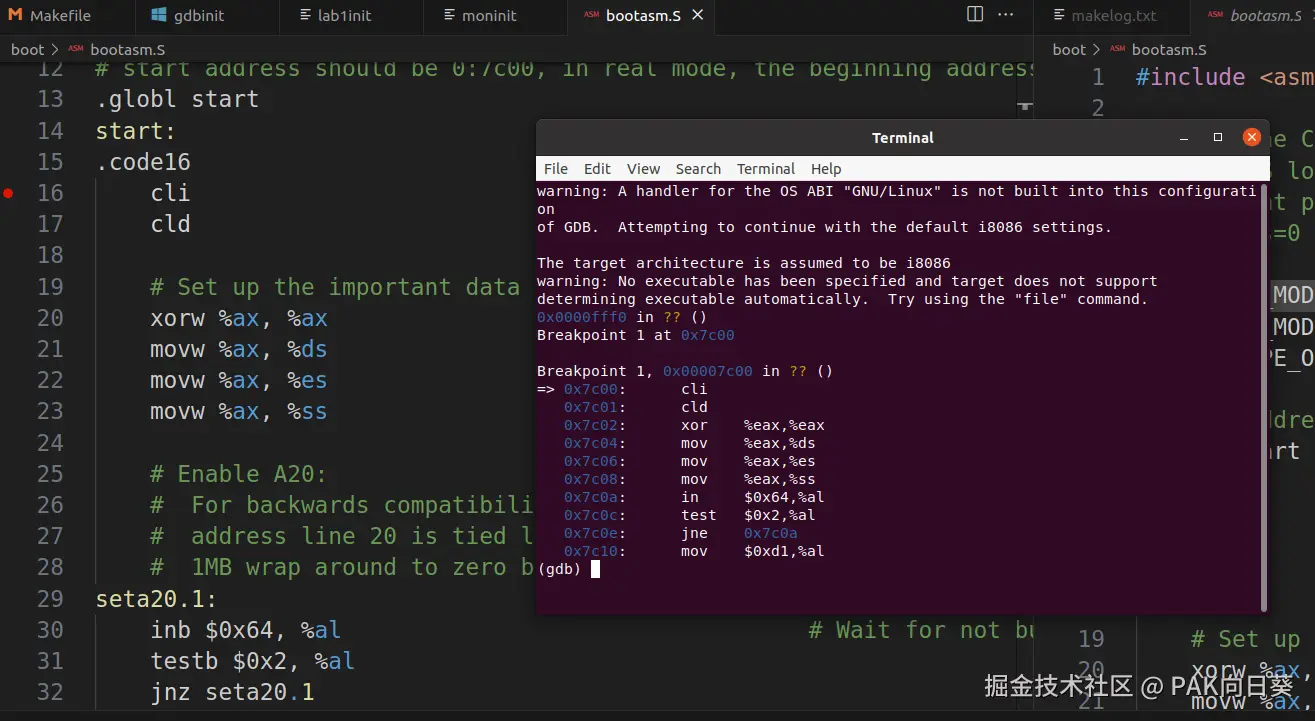Split the editor with the split icon
1315x721 pixels.
[x=975, y=14]
